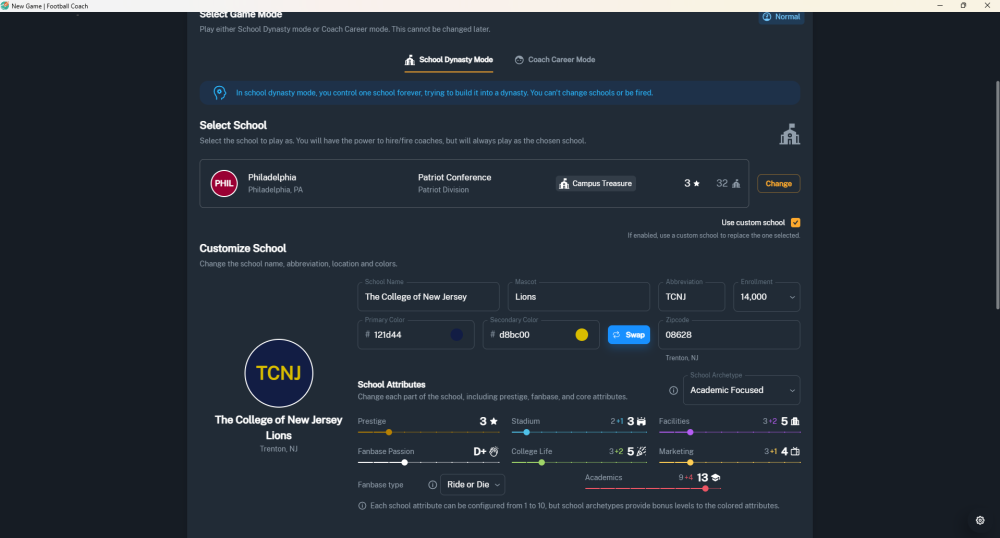This screenshot has width=1000, height=538.
Task: Open the Ride or Die fanbase dropdown
Action: (x=473, y=485)
